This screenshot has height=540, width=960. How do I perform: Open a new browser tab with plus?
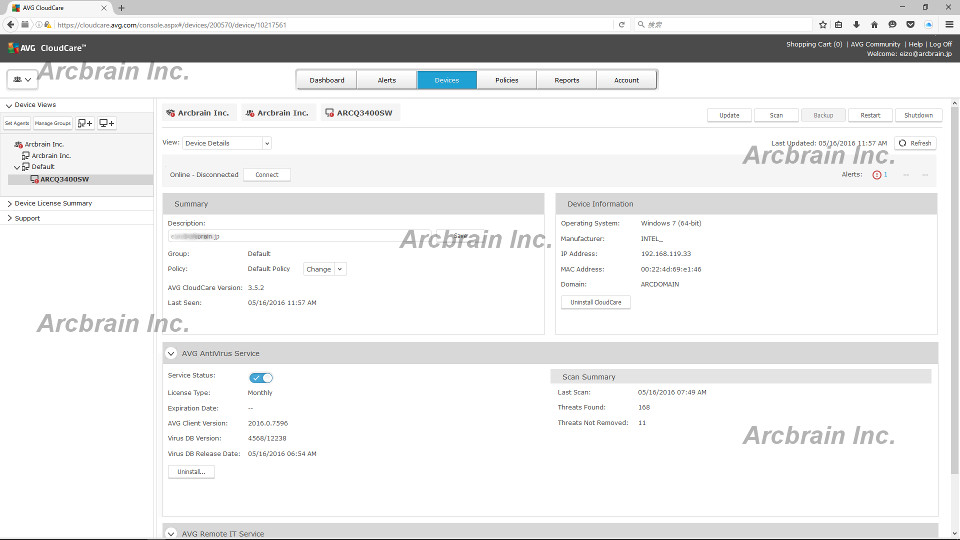121,8
